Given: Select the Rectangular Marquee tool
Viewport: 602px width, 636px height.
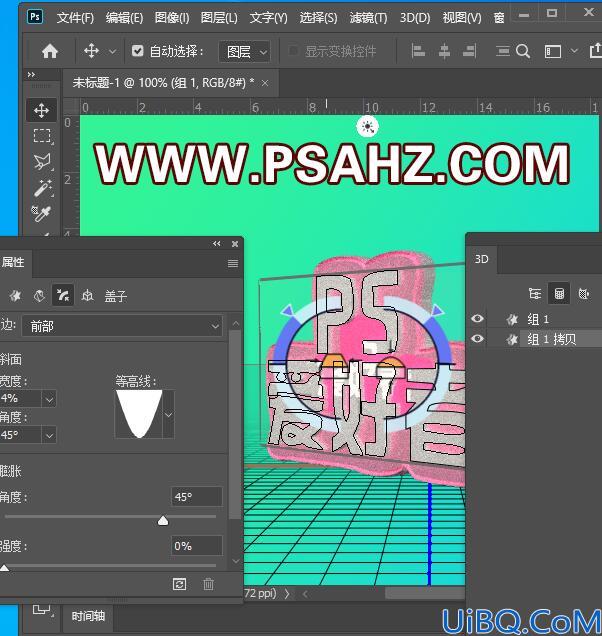Looking at the screenshot, I should click(x=42, y=136).
